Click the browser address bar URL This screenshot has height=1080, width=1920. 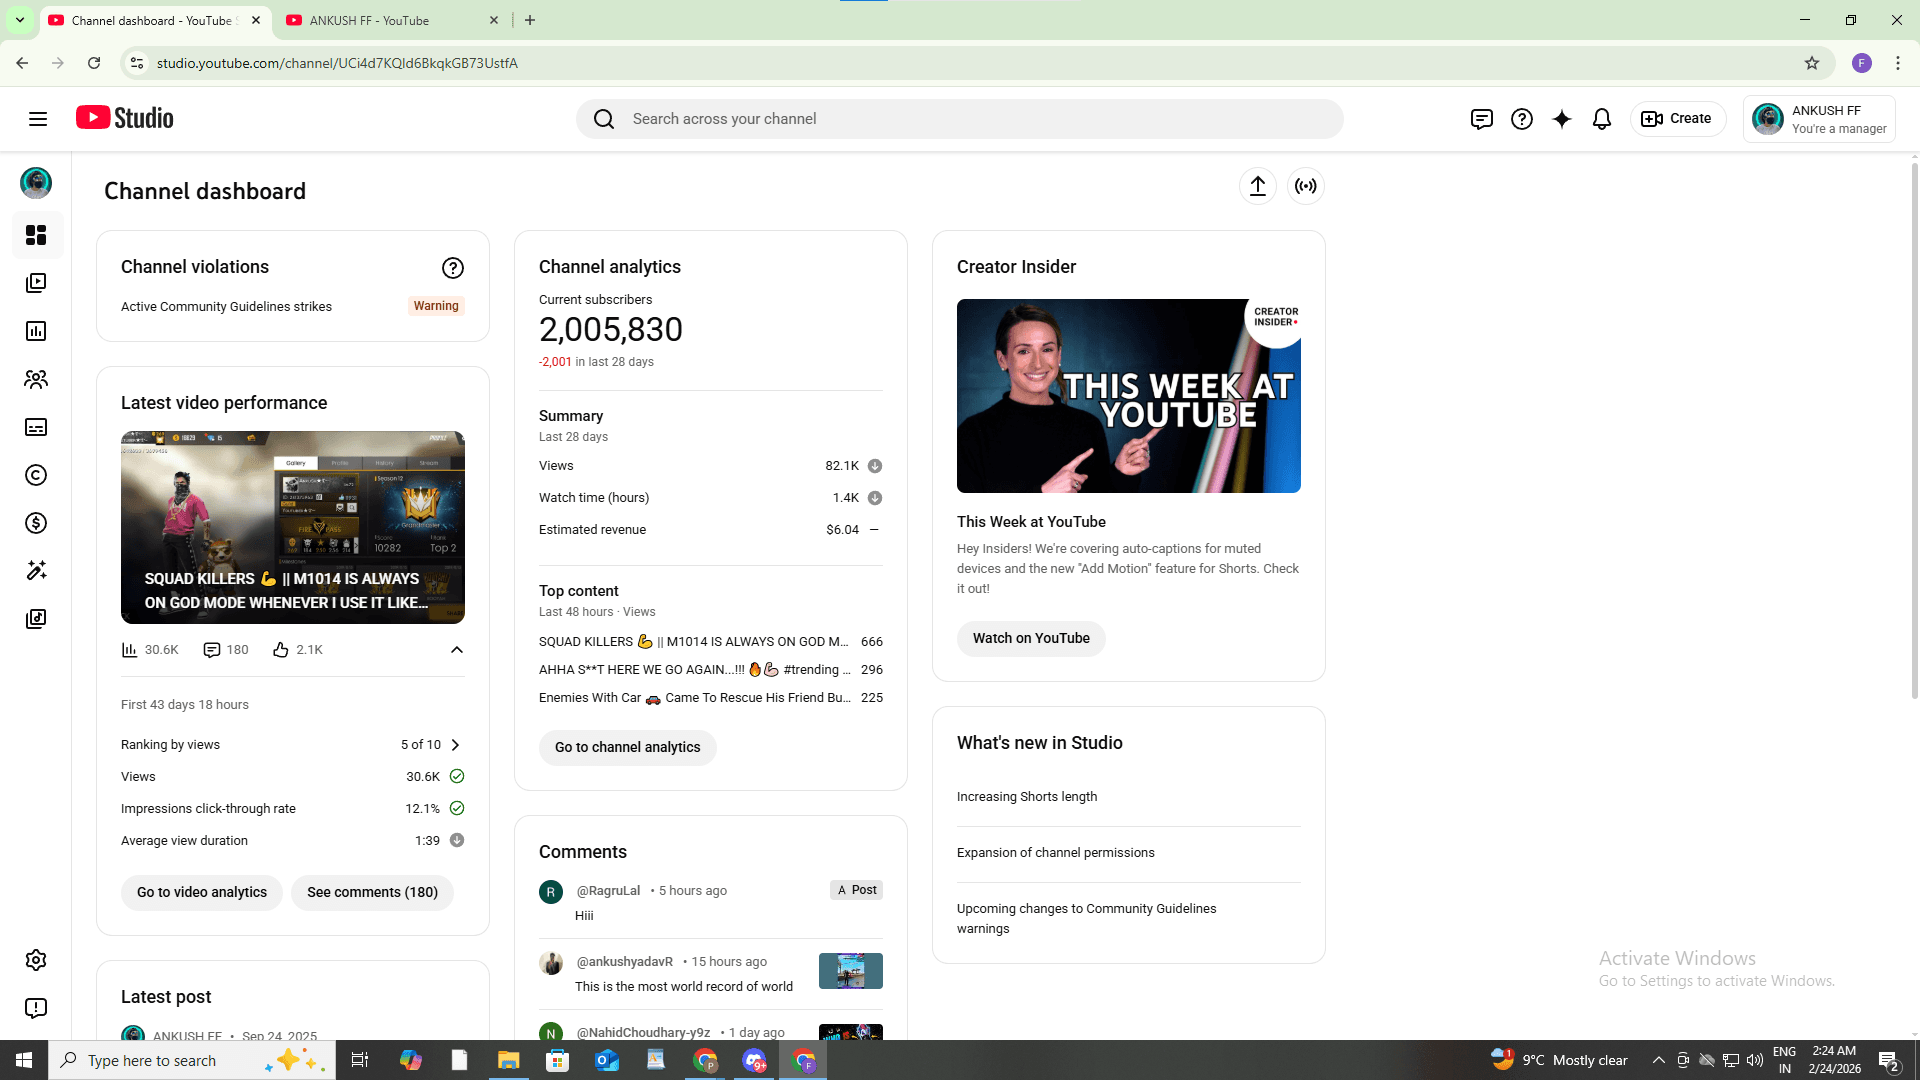[337, 63]
